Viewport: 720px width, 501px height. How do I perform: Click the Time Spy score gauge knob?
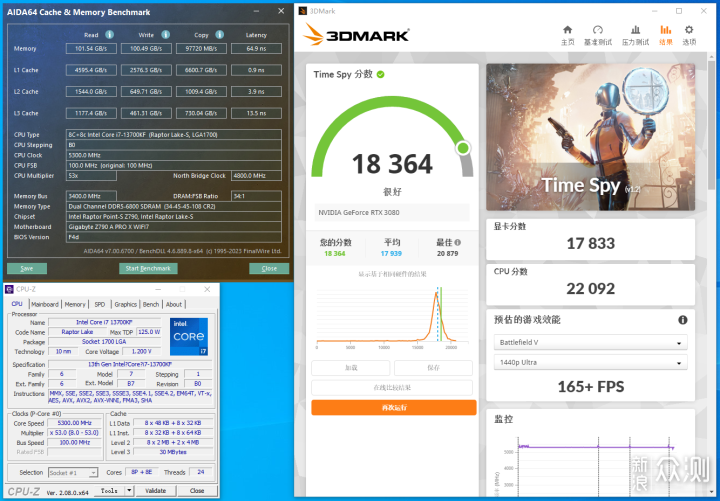coord(463,148)
